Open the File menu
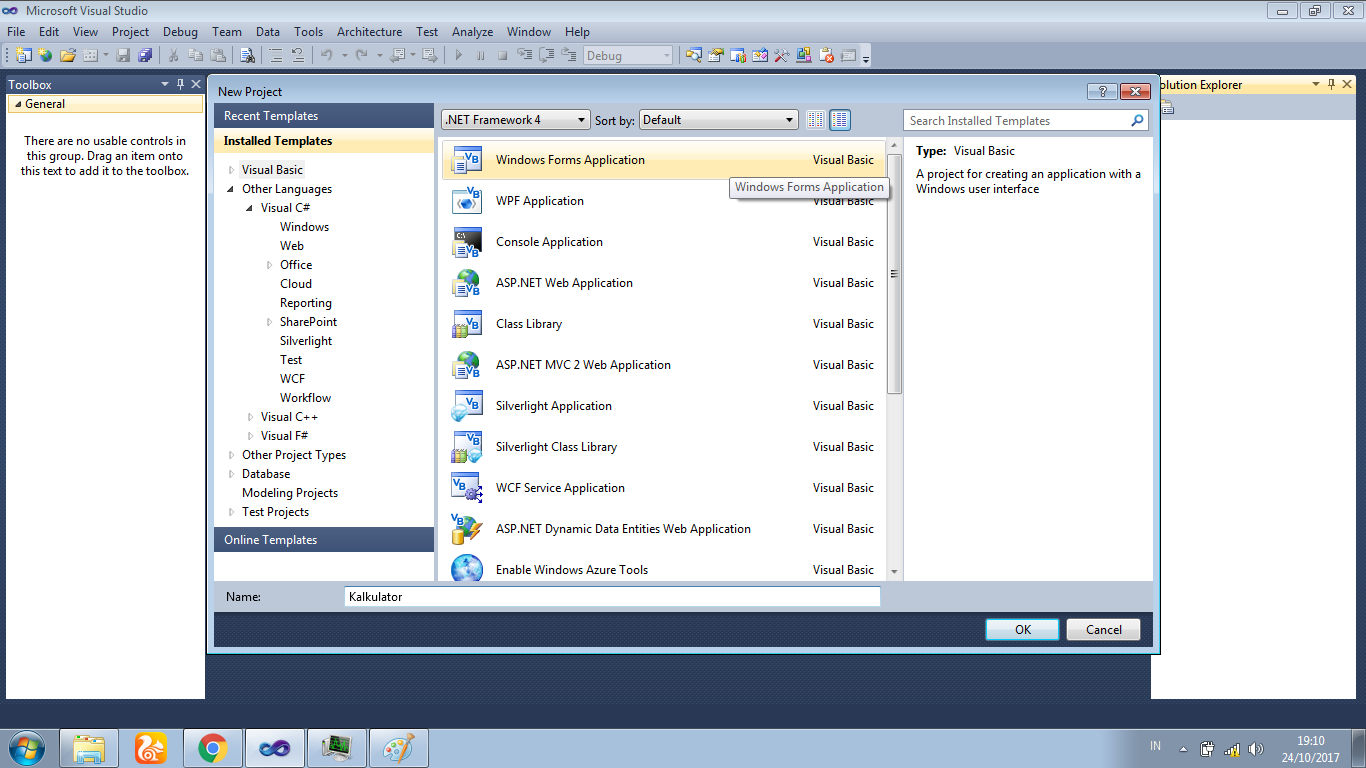 coord(16,32)
